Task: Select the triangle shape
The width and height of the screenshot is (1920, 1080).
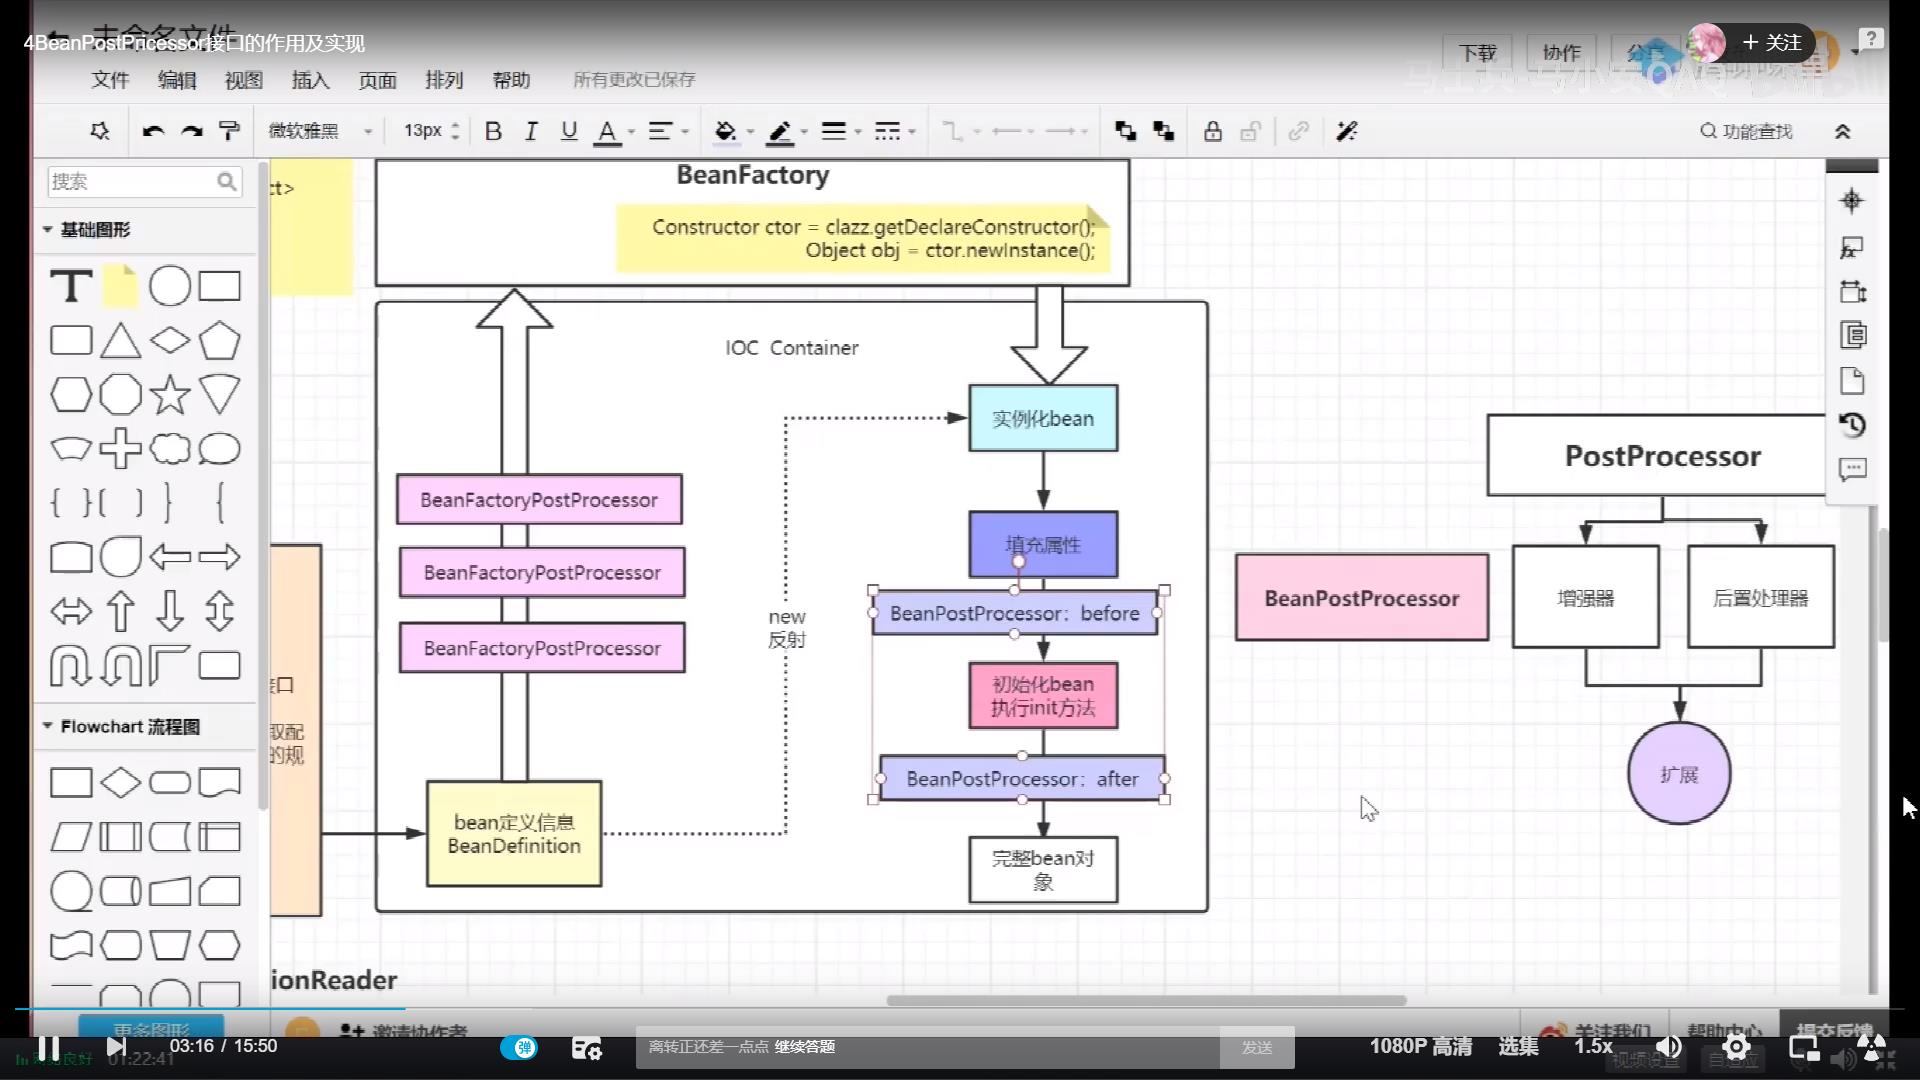Action: (120, 341)
